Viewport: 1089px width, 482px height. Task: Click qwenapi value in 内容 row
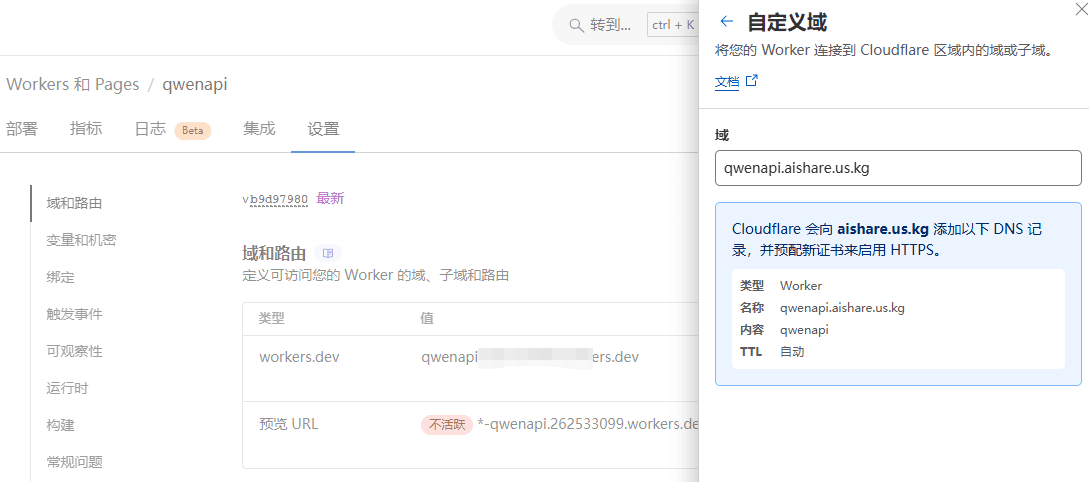(804, 330)
